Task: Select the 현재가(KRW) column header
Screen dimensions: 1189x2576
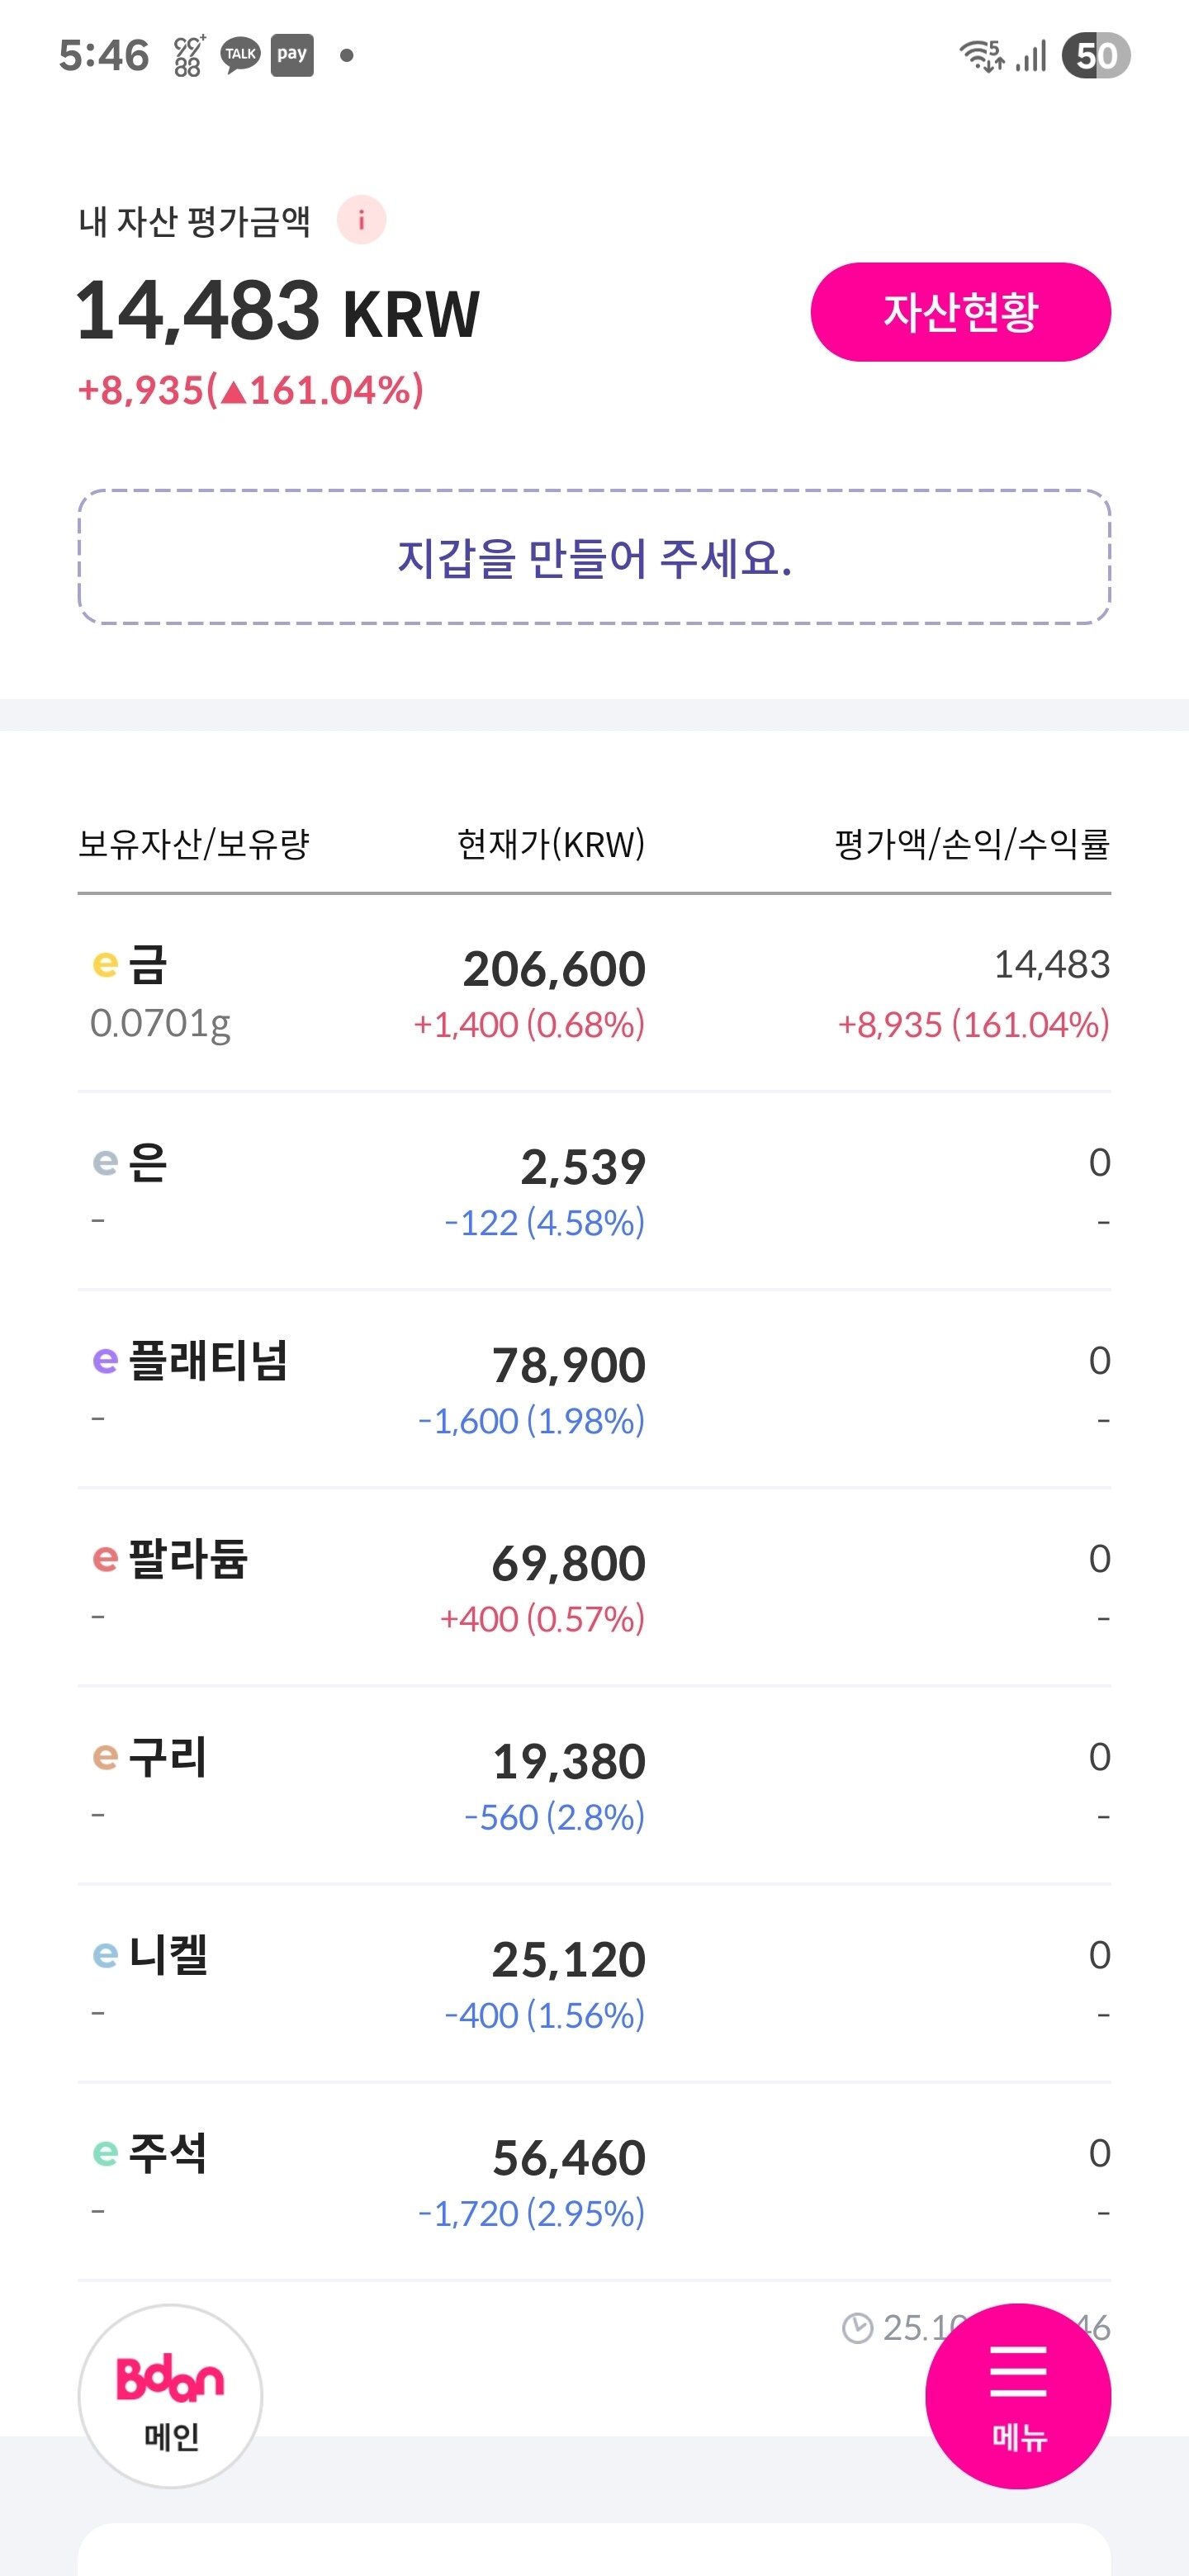Action: point(551,845)
